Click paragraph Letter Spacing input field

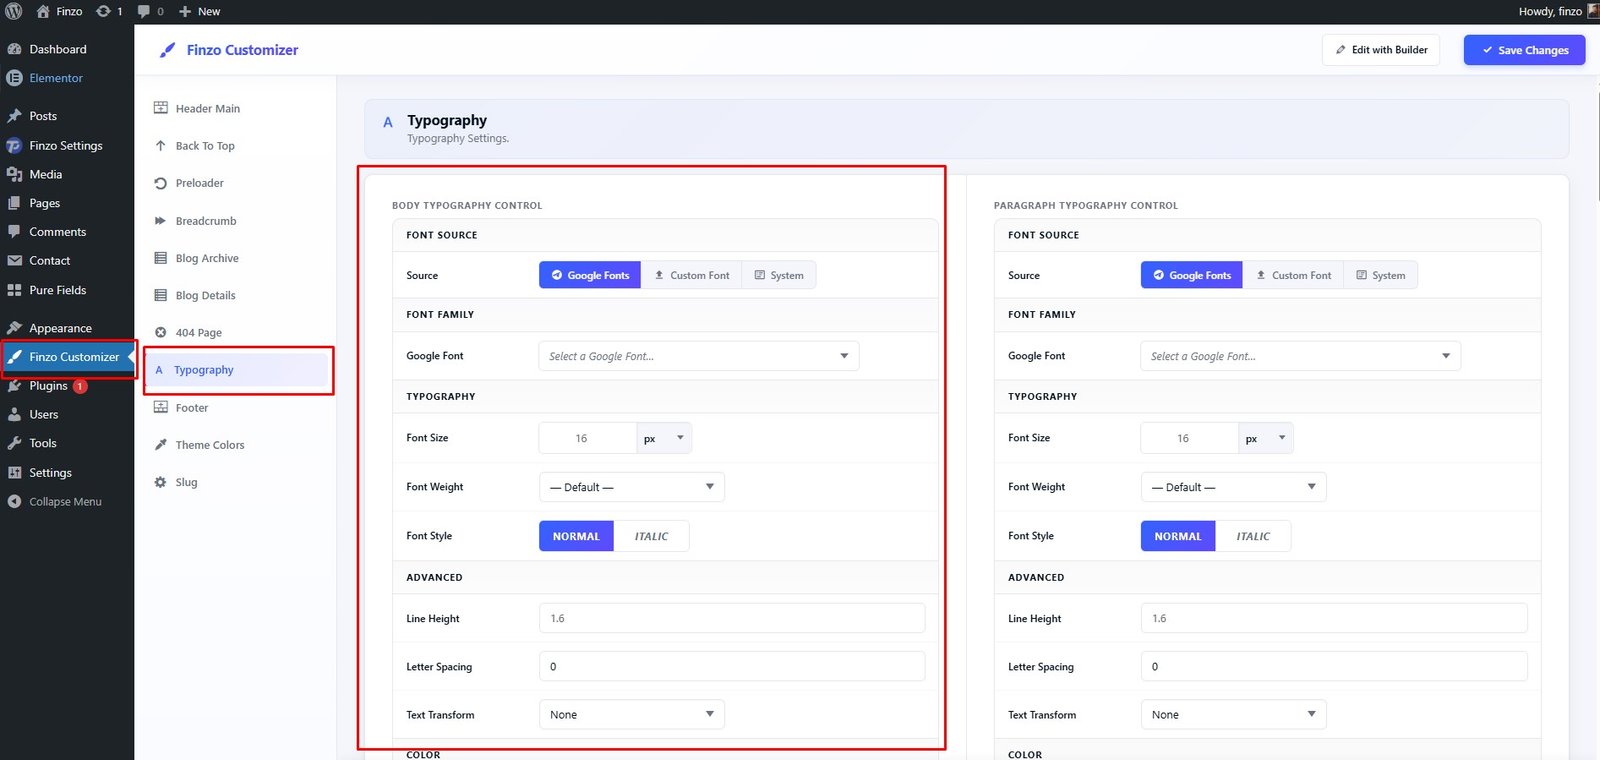(x=1334, y=666)
